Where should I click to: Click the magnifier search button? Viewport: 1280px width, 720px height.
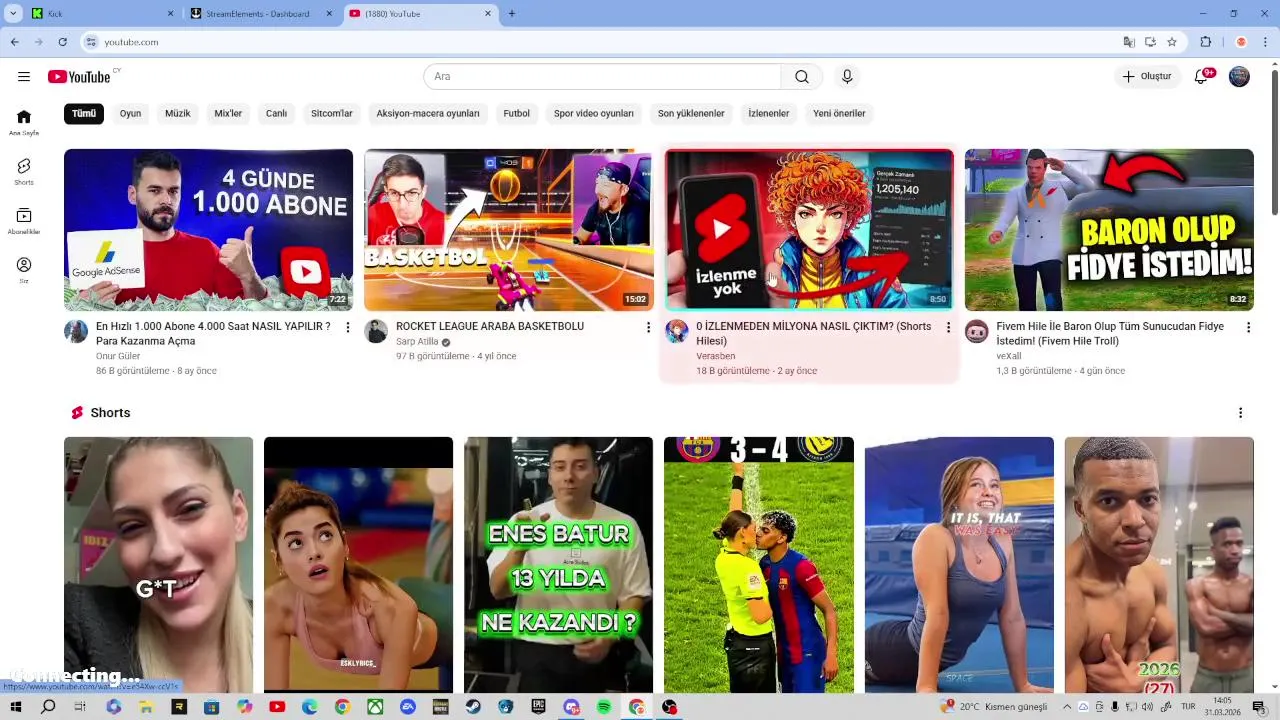[x=802, y=77]
